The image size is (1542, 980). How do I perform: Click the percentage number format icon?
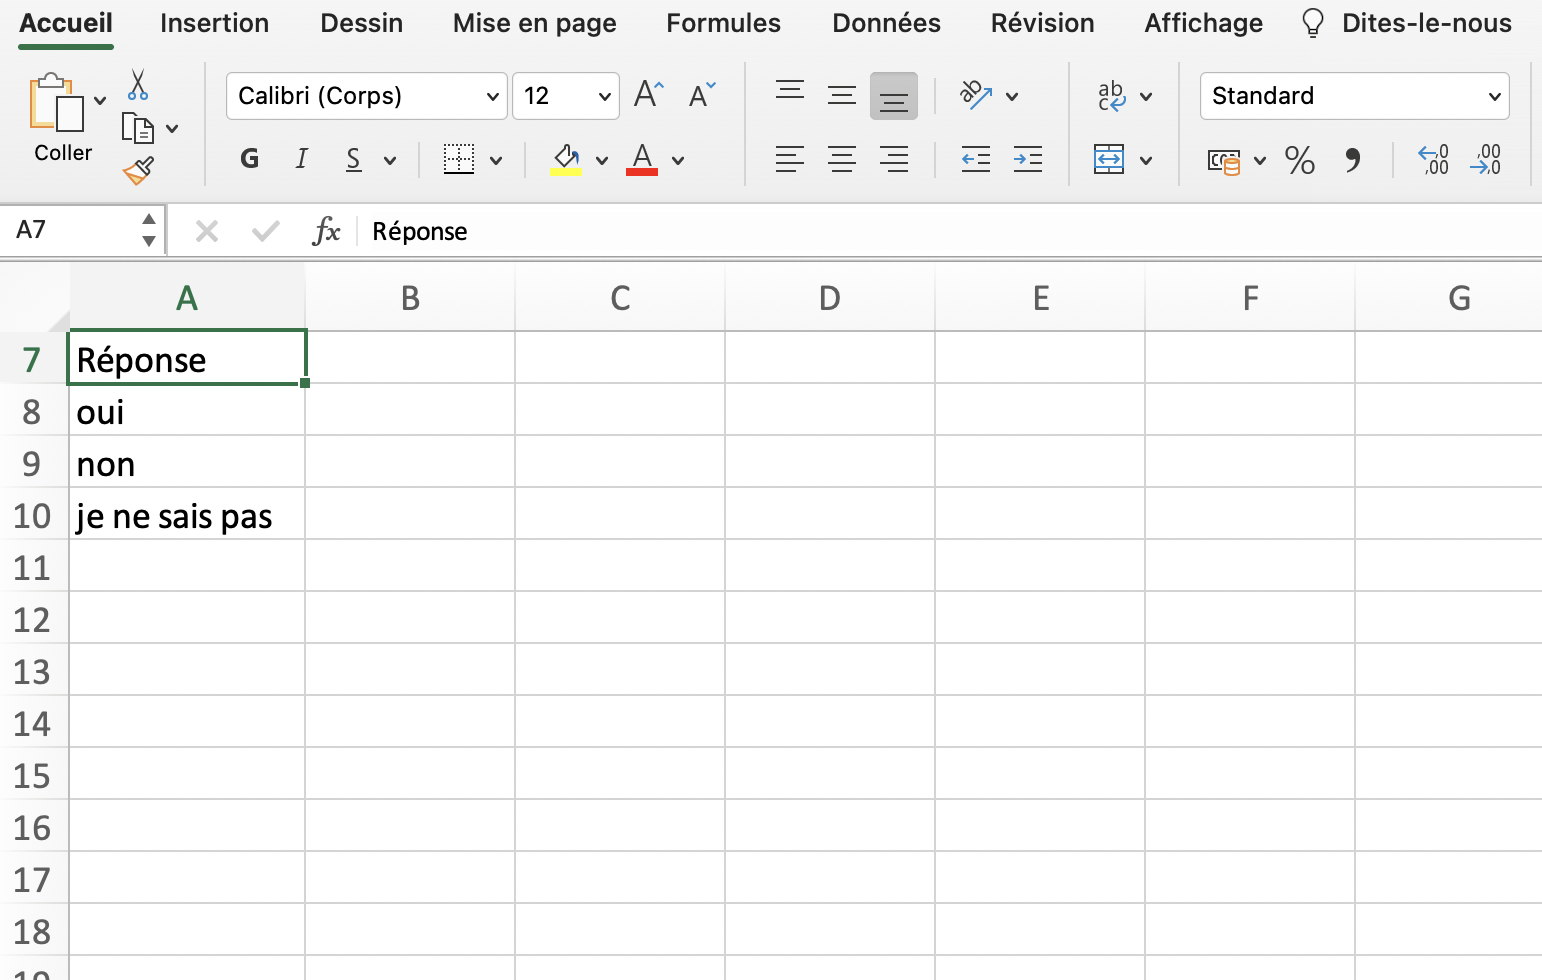(x=1299, y=160)
